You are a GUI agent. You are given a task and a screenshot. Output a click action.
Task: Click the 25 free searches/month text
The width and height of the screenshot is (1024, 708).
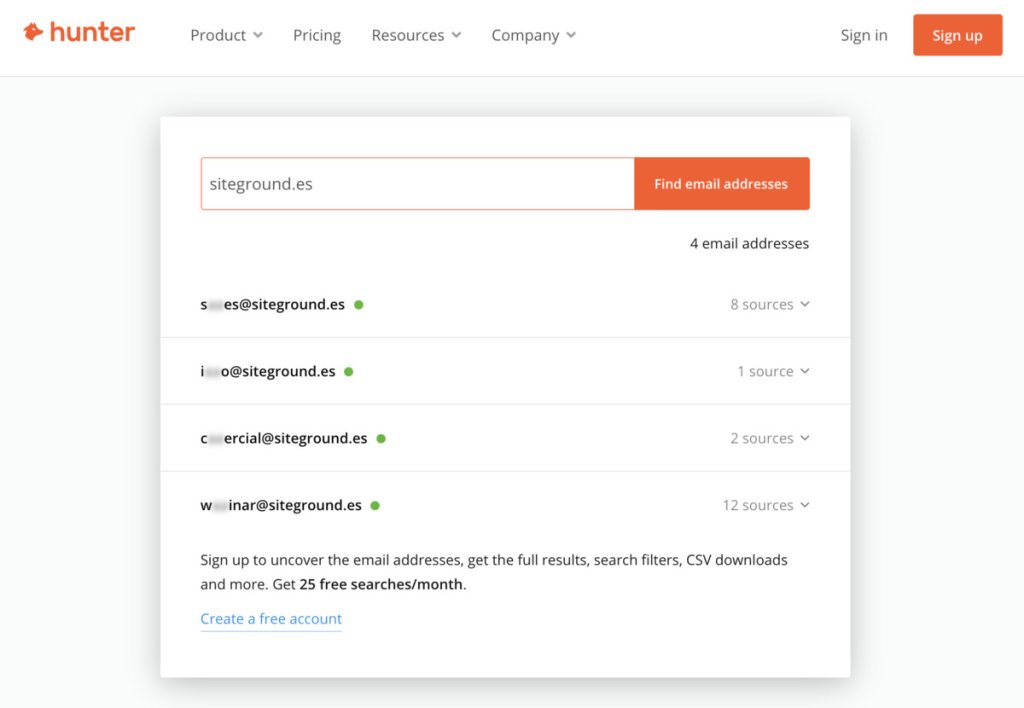(x=381, y=585)
